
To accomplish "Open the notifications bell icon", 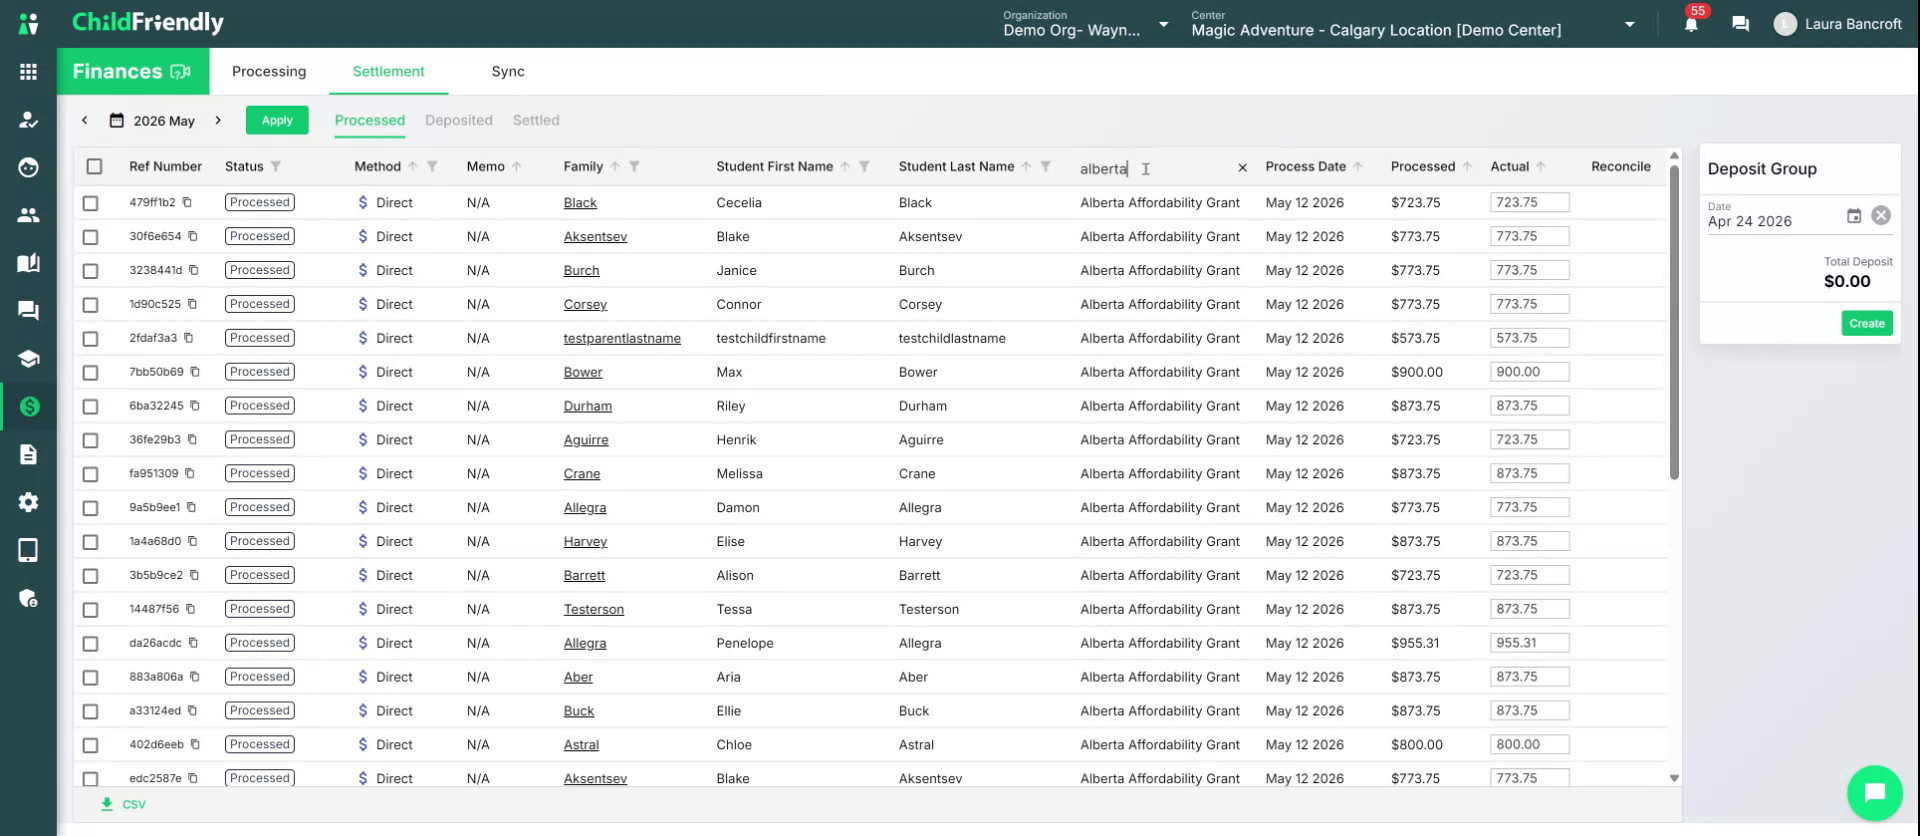I will [1691, 24].
